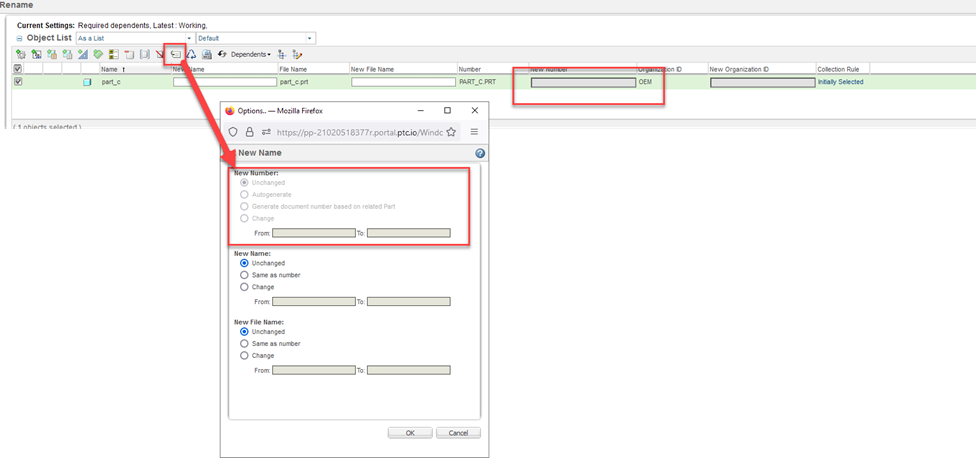The image size is (976, 458).
Task: Click the New Name input field for part_c
Action: click(x=225, y=82)
